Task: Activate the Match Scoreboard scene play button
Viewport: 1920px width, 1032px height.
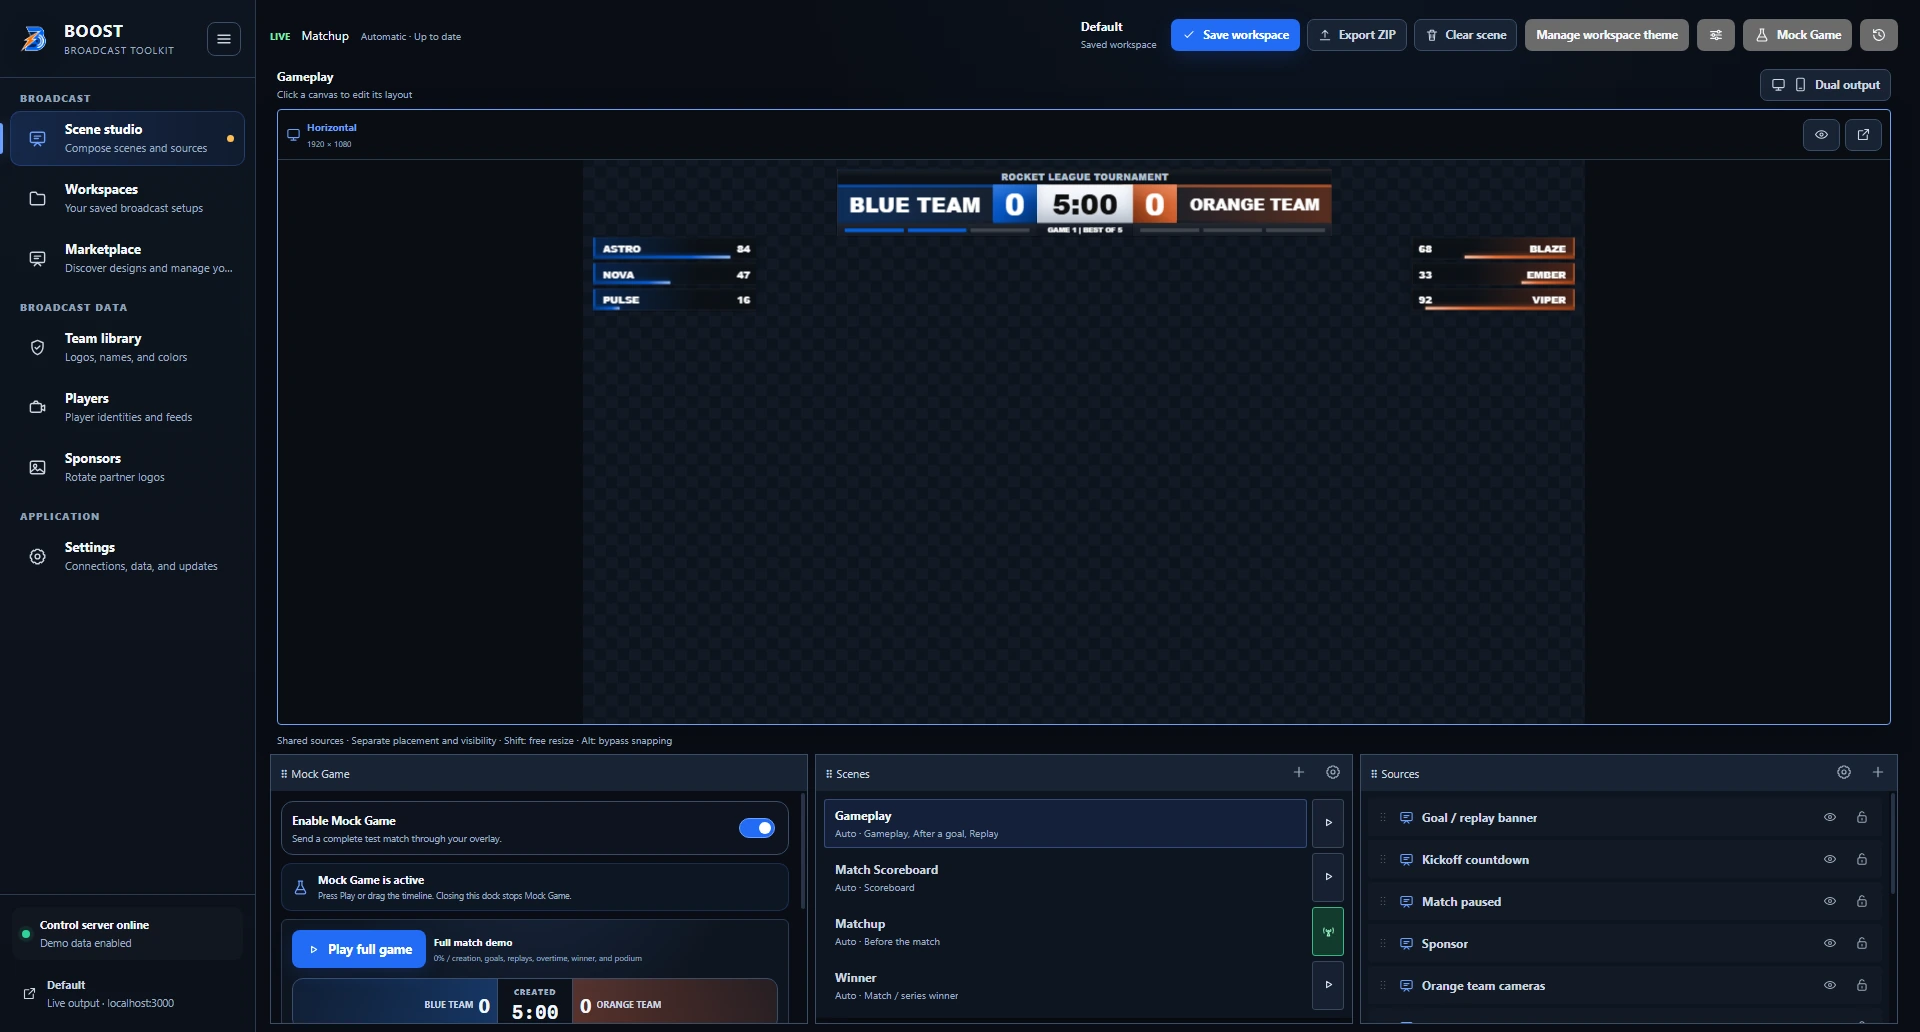Action: click(x=1328, y=877)
